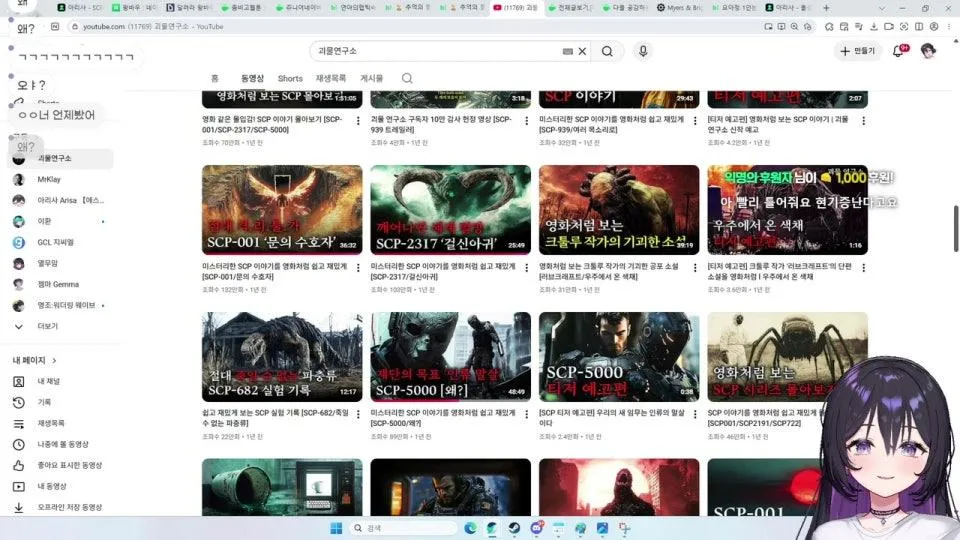Image resolution: width=960 pixels, height=540 pixels.
Task: Click the browser download icon in the toolbar
Action: (874, 27)
